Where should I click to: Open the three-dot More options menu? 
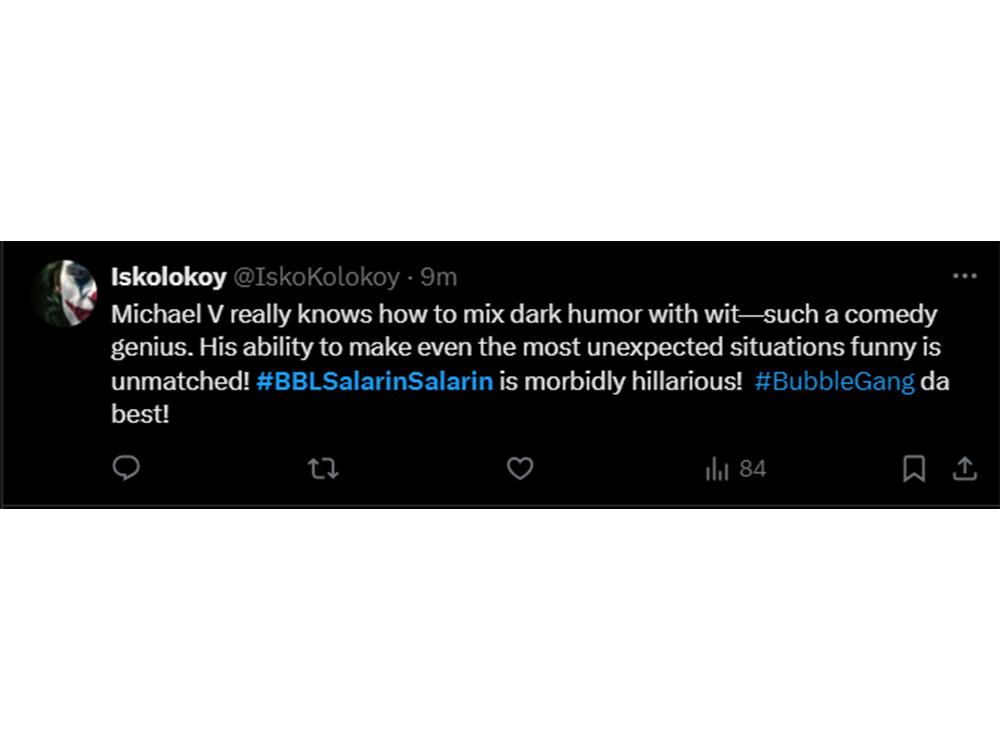click(x=964, y=276)
